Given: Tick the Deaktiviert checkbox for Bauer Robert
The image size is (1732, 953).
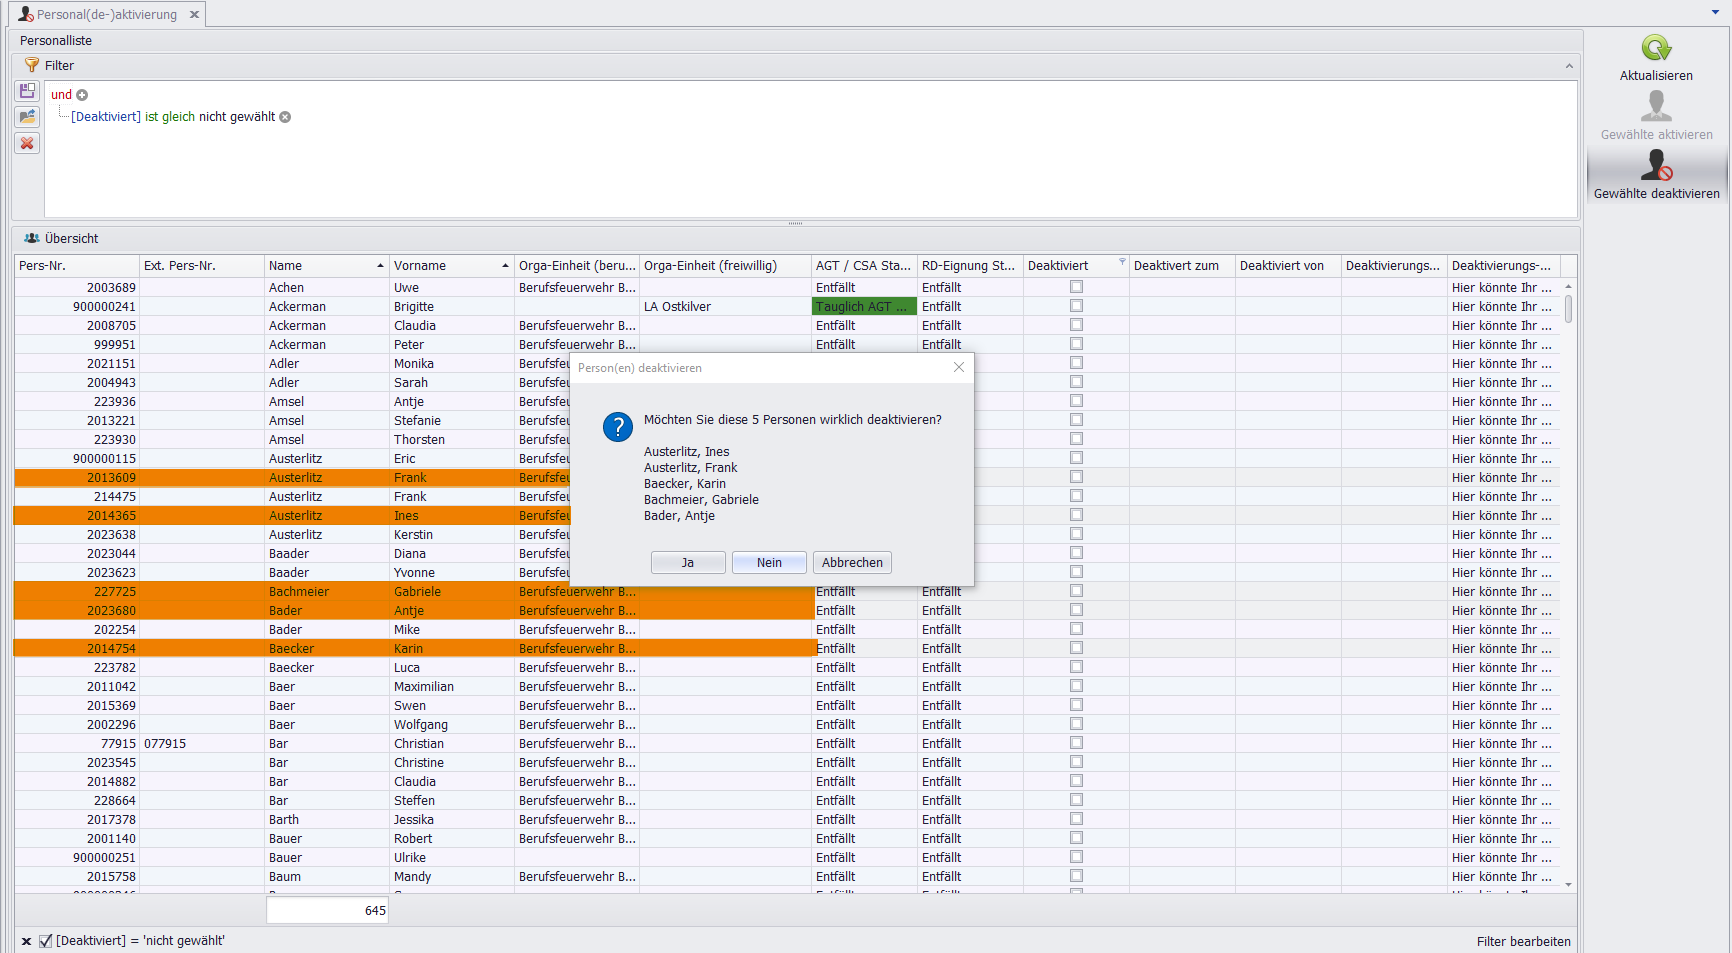Looking at the screenshot, I should pos(1076,838).
